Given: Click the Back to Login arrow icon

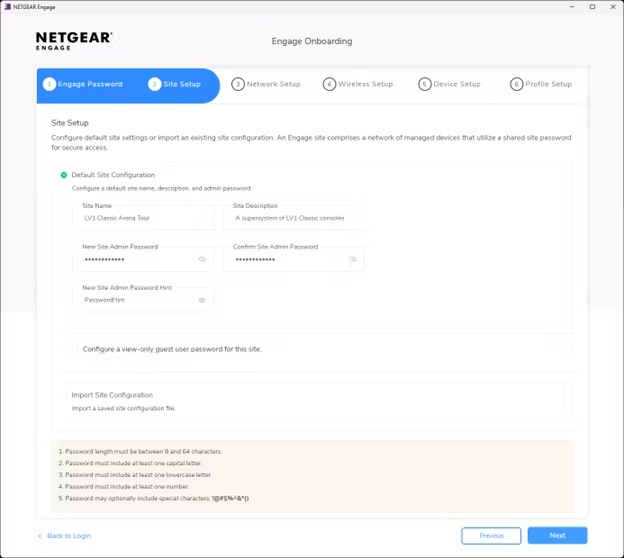Looking at the screenshot, I should point(40,536).
